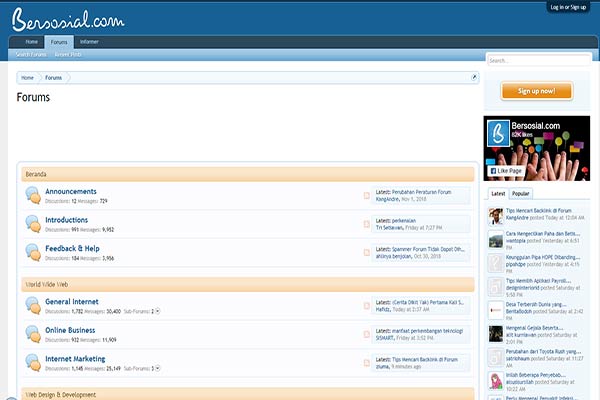Open latest post manfaat perkembangan teknologi
This screenshot has height=400, width=600.
click(427, 331)
